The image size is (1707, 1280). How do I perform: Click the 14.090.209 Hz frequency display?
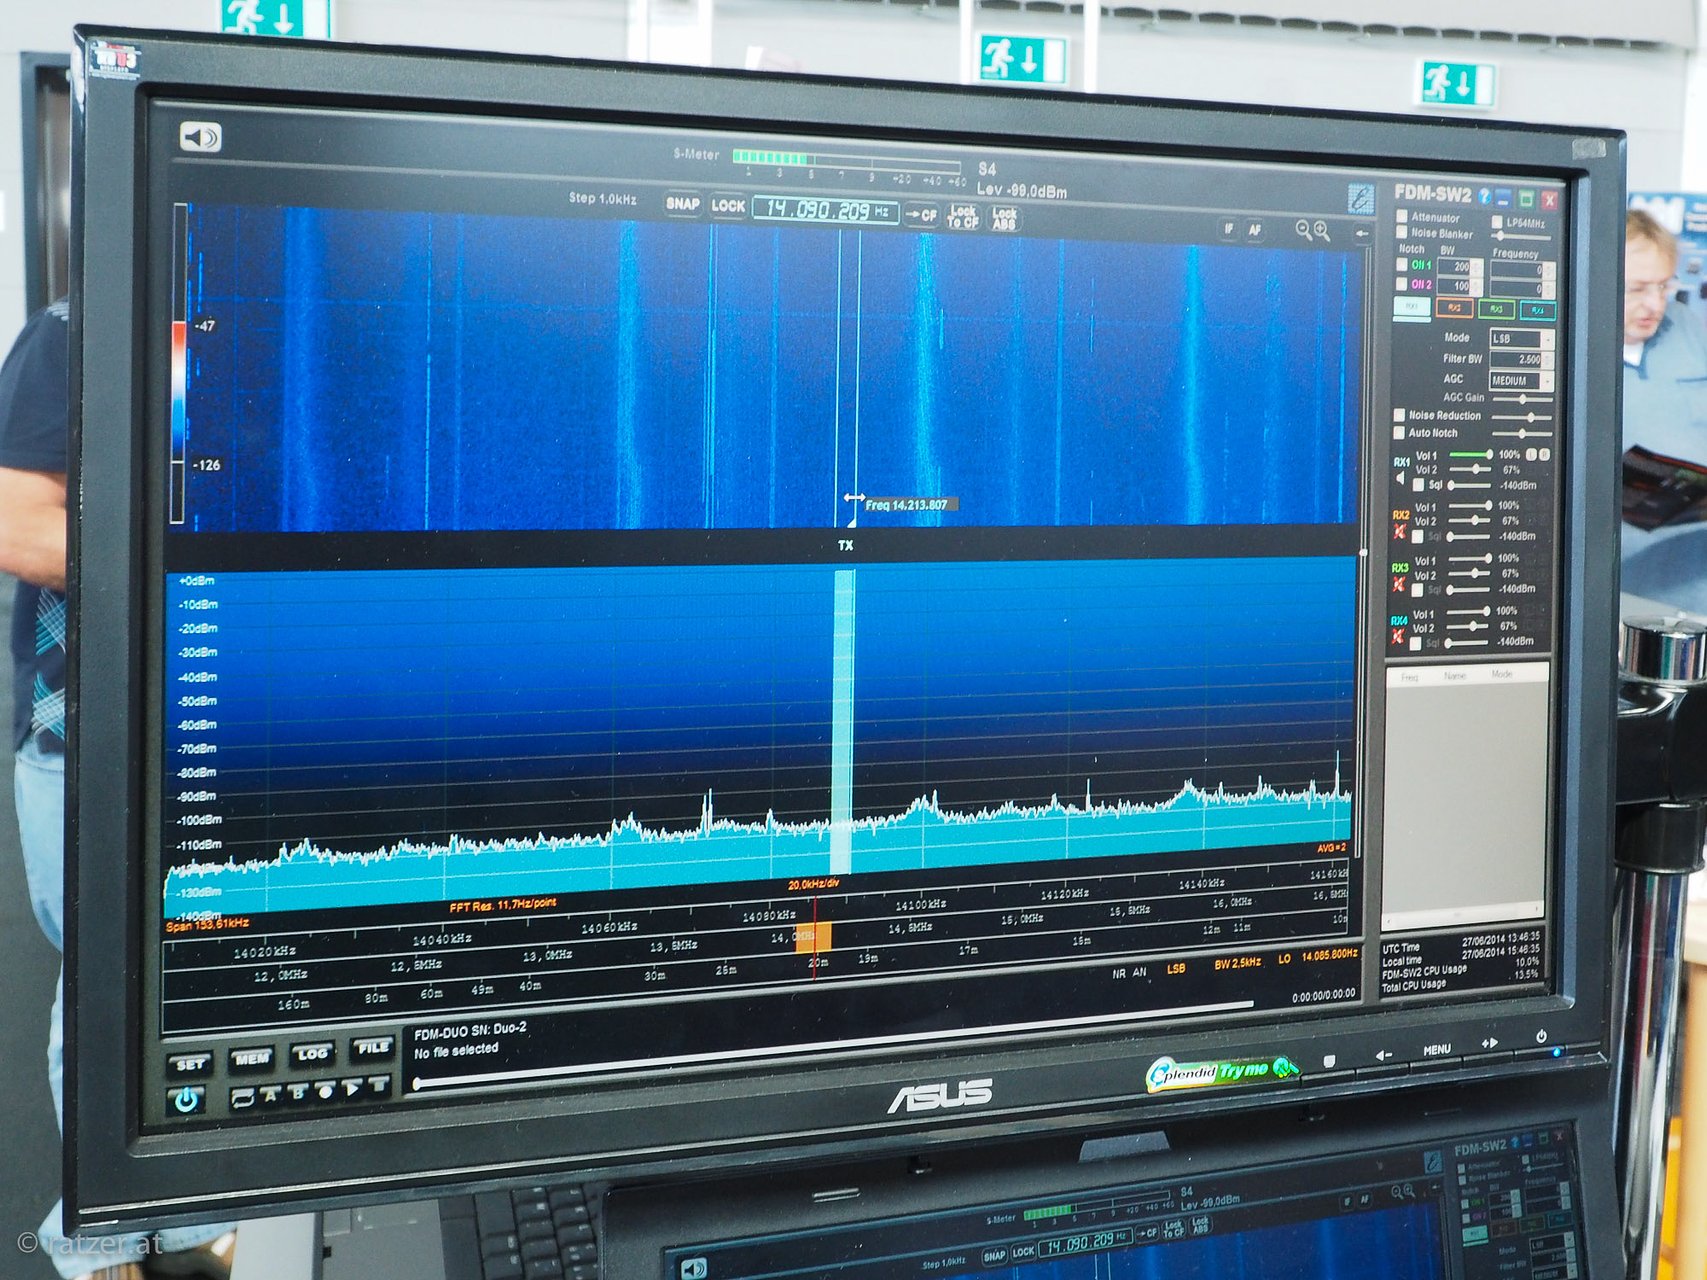[x=826, y=210]
